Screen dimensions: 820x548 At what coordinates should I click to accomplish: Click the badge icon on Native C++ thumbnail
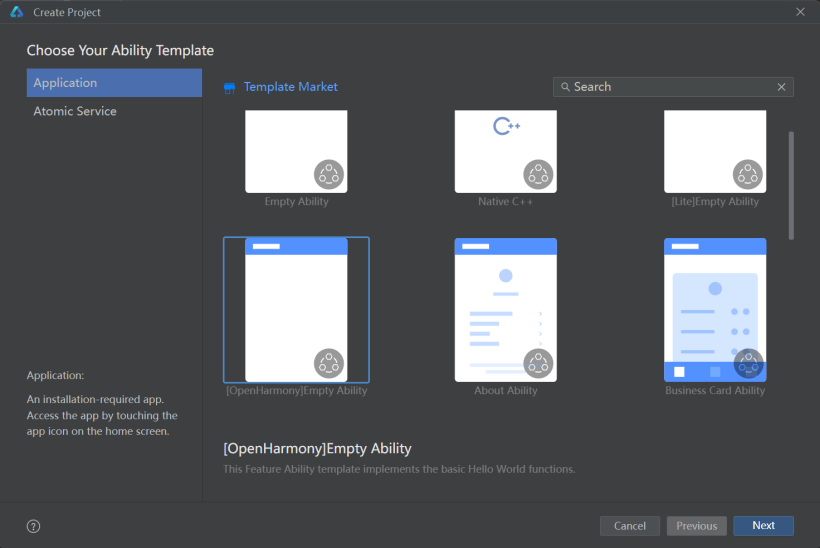point(538,174)
